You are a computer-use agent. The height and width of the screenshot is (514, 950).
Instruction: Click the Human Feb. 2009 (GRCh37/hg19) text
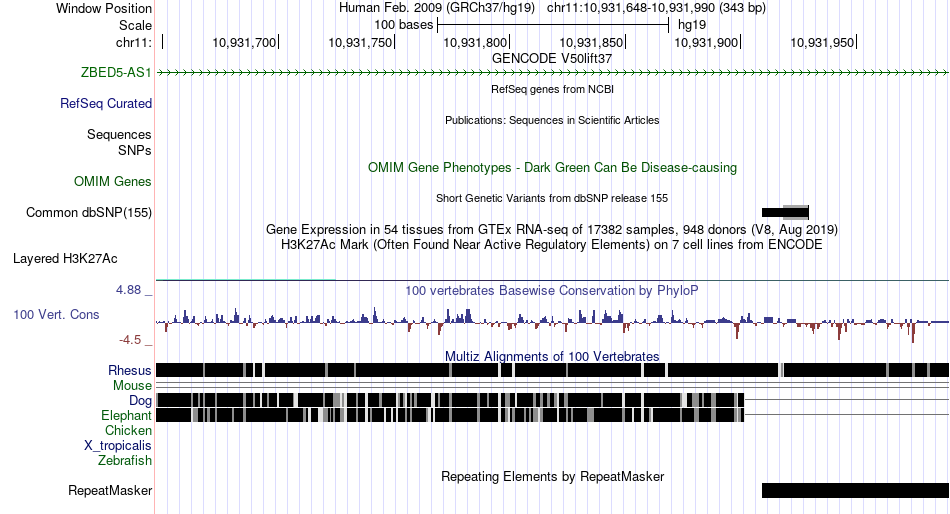pyautogui.click(x=437, y=8)
